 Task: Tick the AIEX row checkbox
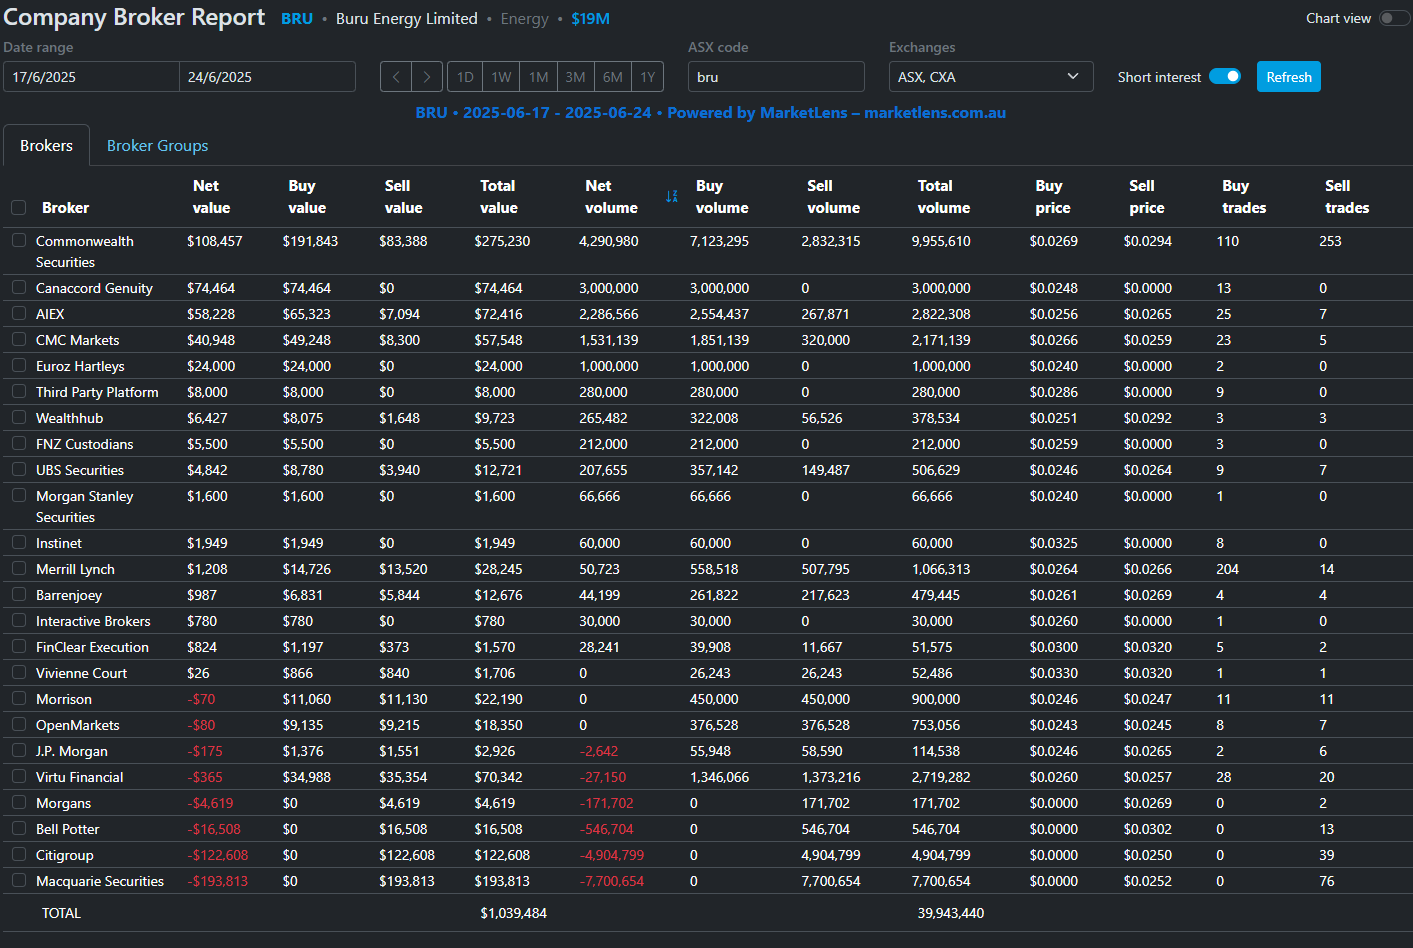(x=19, y=313)
